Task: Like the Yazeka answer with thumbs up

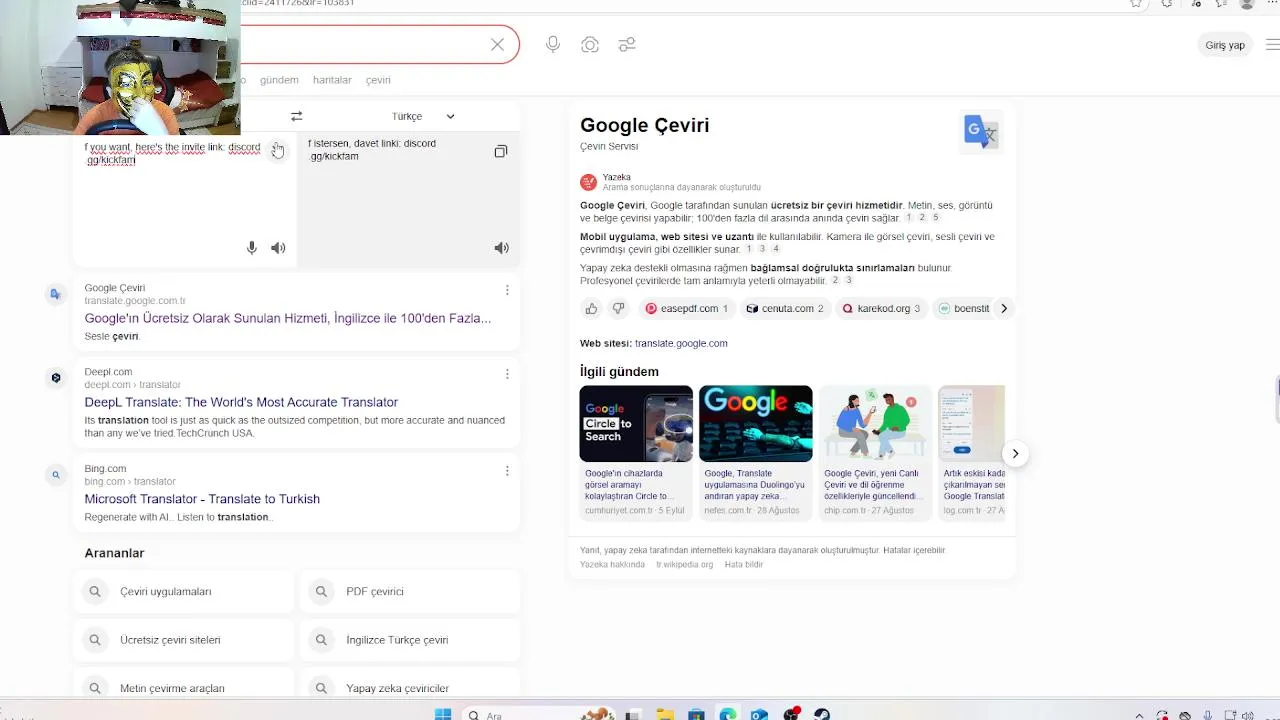Action: coord(591,309)
